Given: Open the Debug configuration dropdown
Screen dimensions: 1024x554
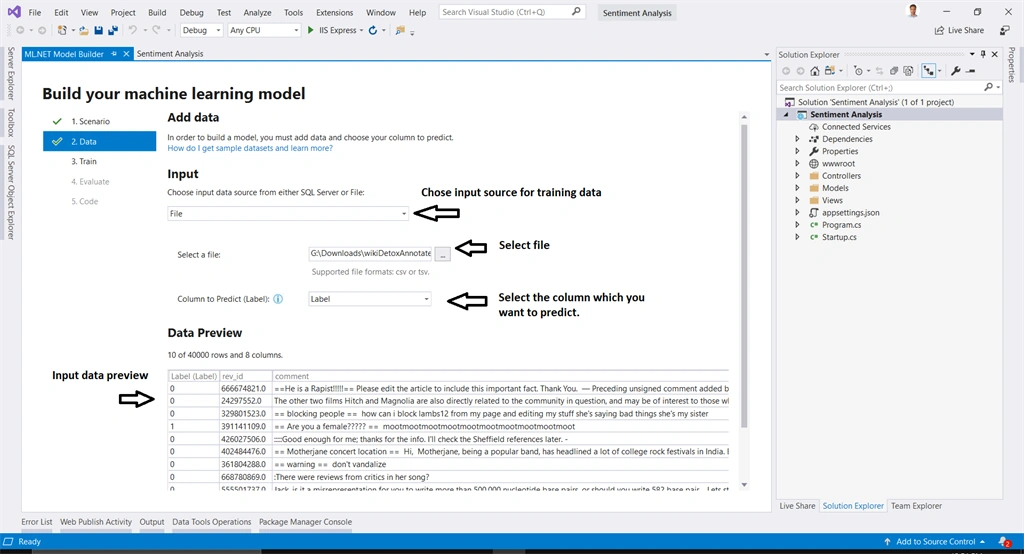Looking at the screenshot, I should click(x=201, y=30).
